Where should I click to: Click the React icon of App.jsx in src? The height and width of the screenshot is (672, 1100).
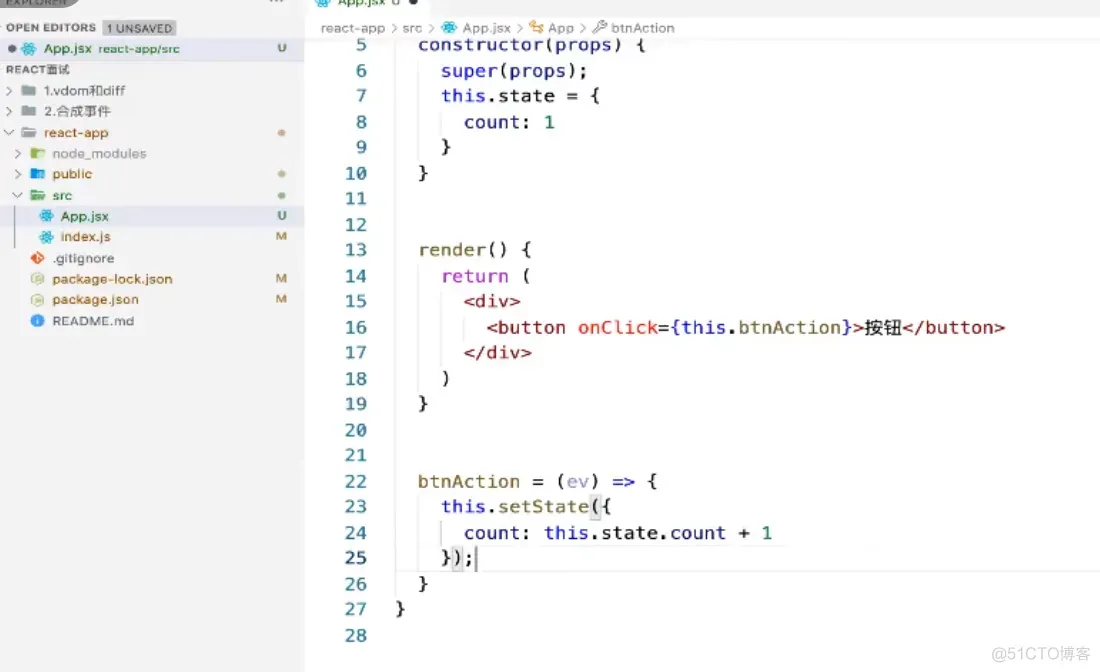pos(46,216)
